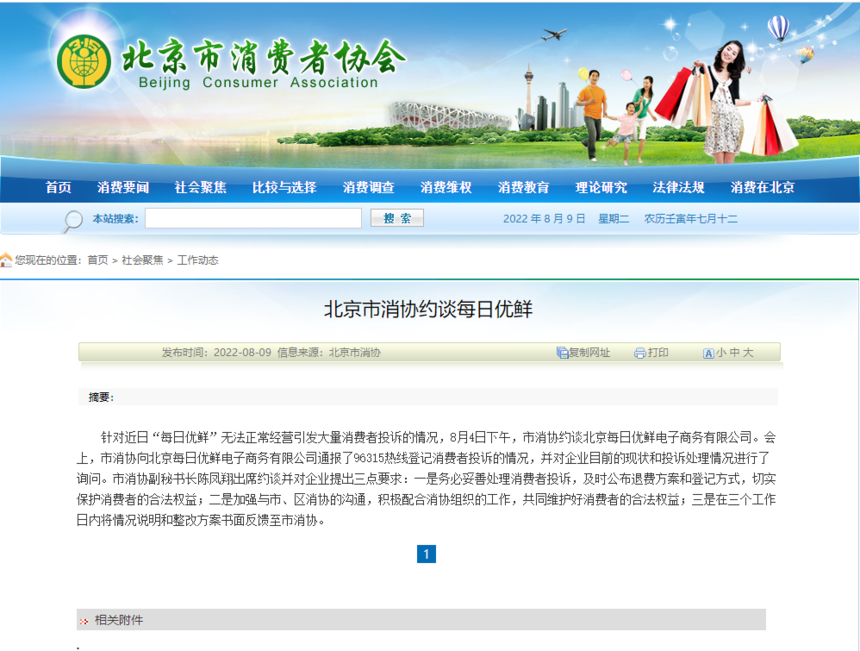Set font size to 小
The height and width of the screenshot is (651, 860).
pyautogui.click(x=721, y=353)
